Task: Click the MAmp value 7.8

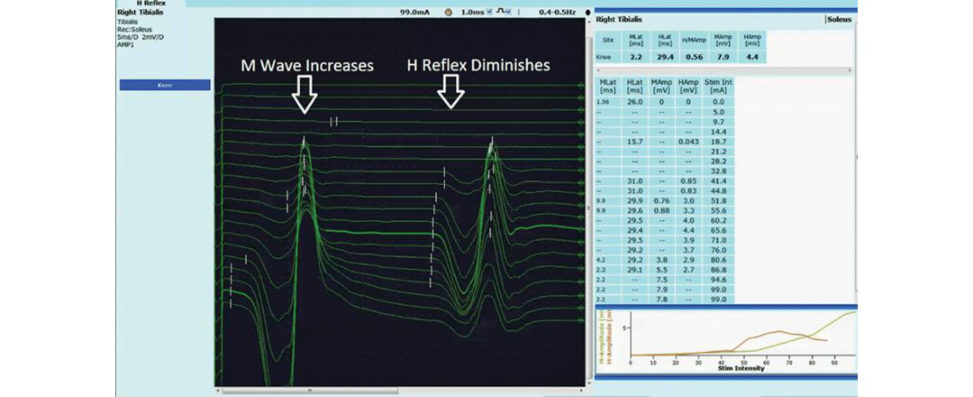Action: pos(661,300)
